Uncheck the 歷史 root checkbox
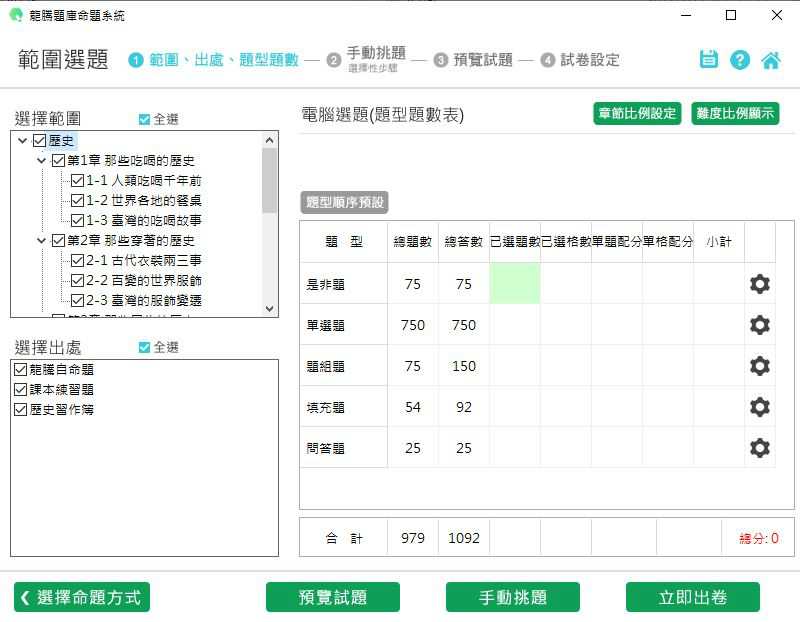Image resolution: width=800 pixels, height=622 pixels. pos(39,140)
